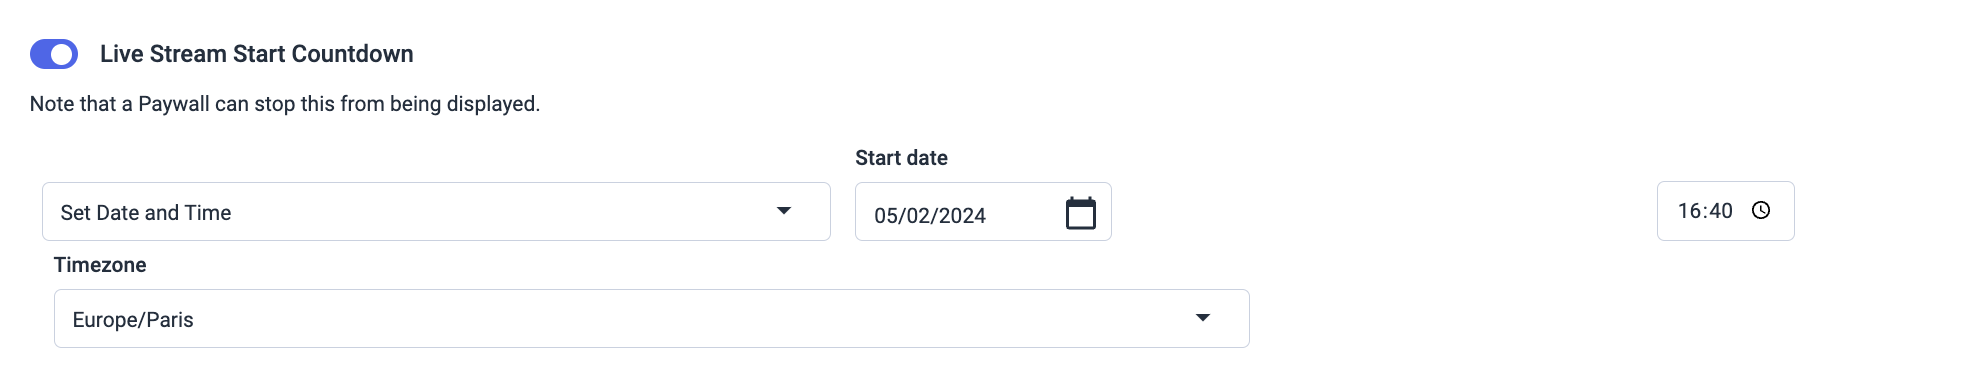
Task: Click the Paywall note text
Action: (x=285, y=104)
